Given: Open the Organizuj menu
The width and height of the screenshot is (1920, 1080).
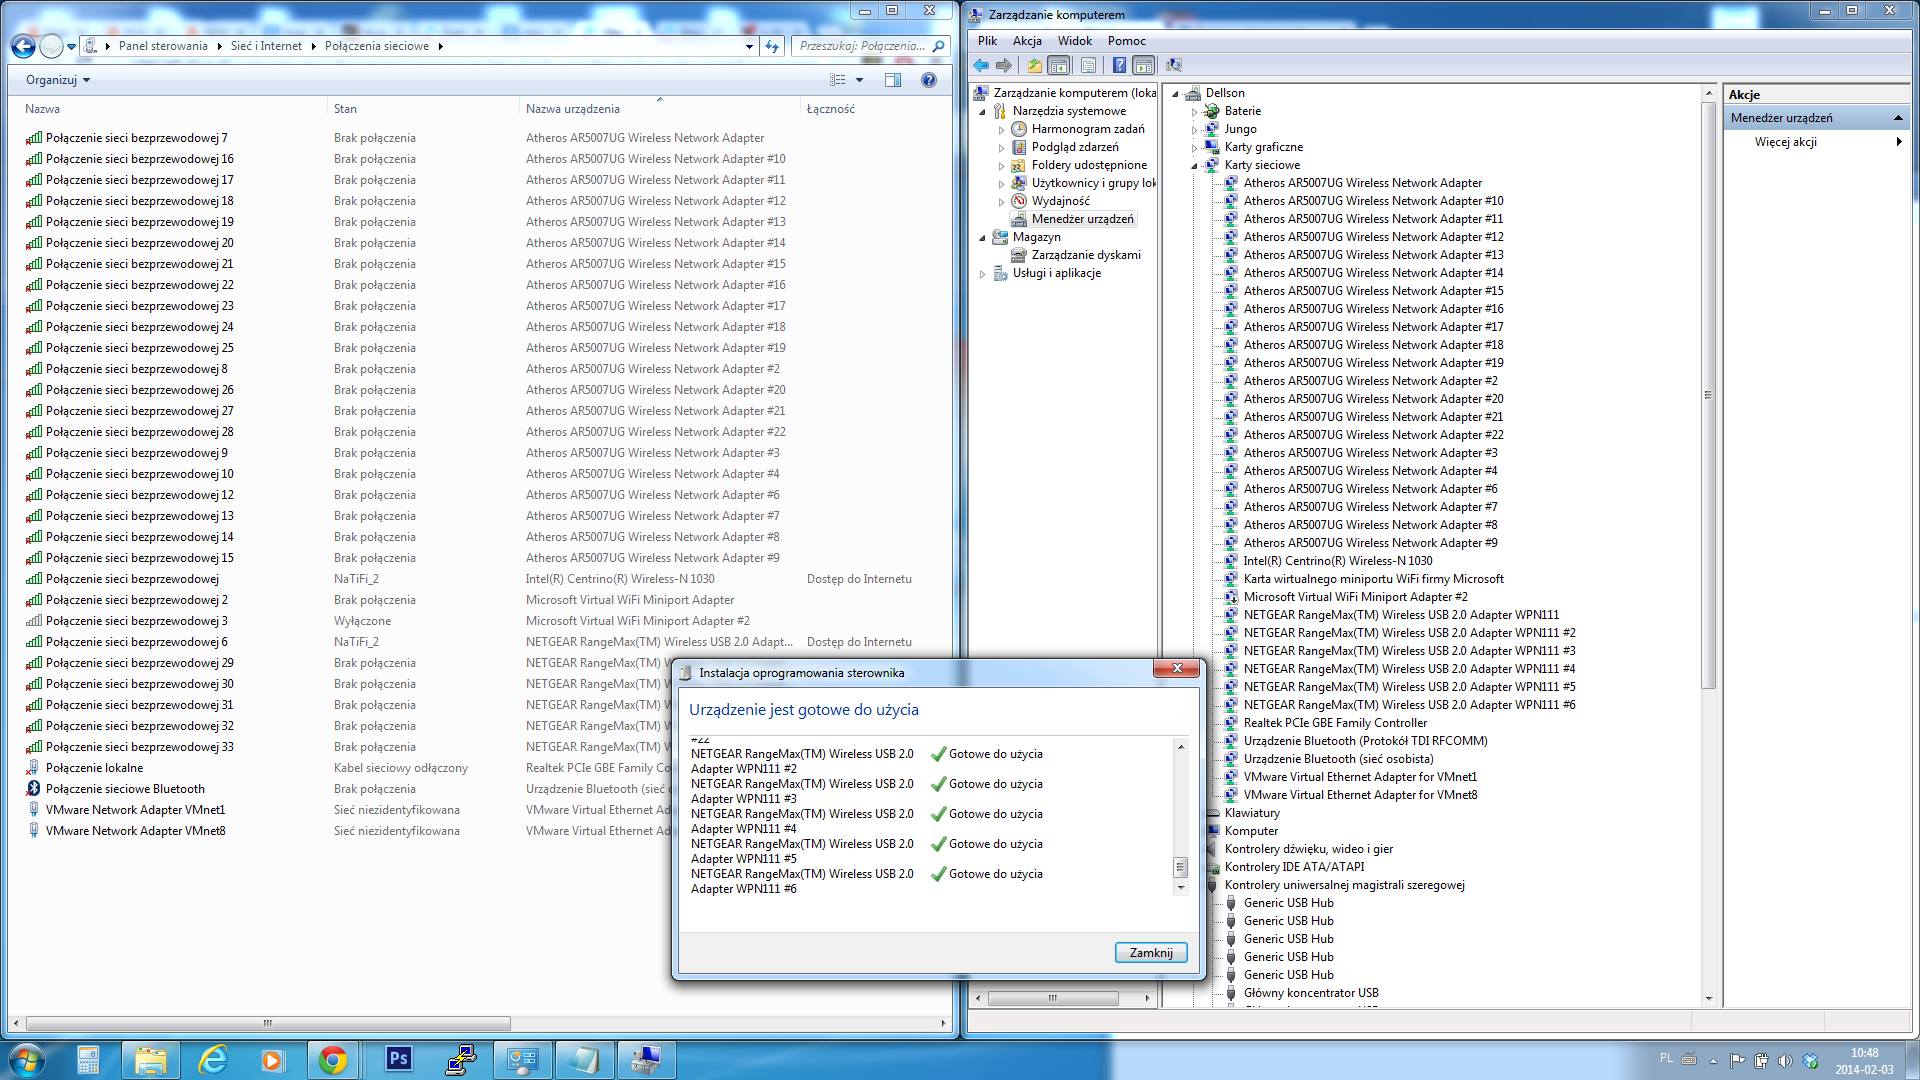Looking at the screenshot, I should tap(58, 80).
